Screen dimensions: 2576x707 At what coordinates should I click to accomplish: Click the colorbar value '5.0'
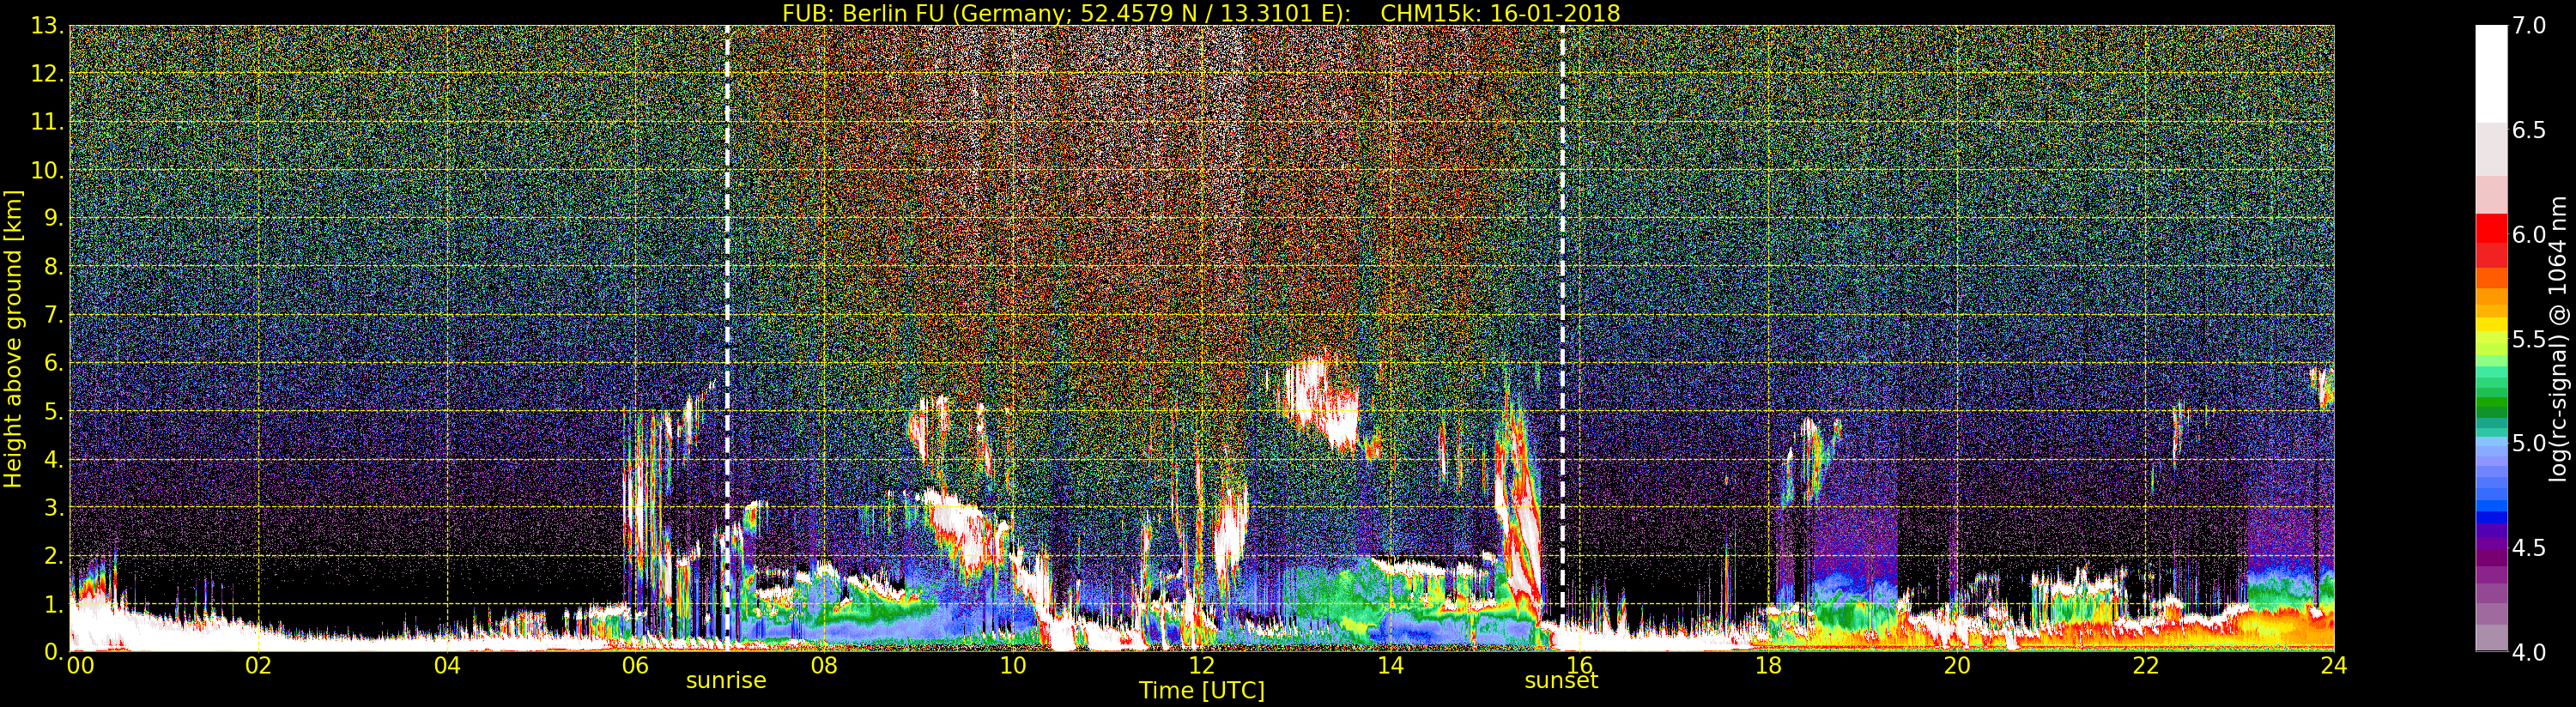tap(2529, 443)
